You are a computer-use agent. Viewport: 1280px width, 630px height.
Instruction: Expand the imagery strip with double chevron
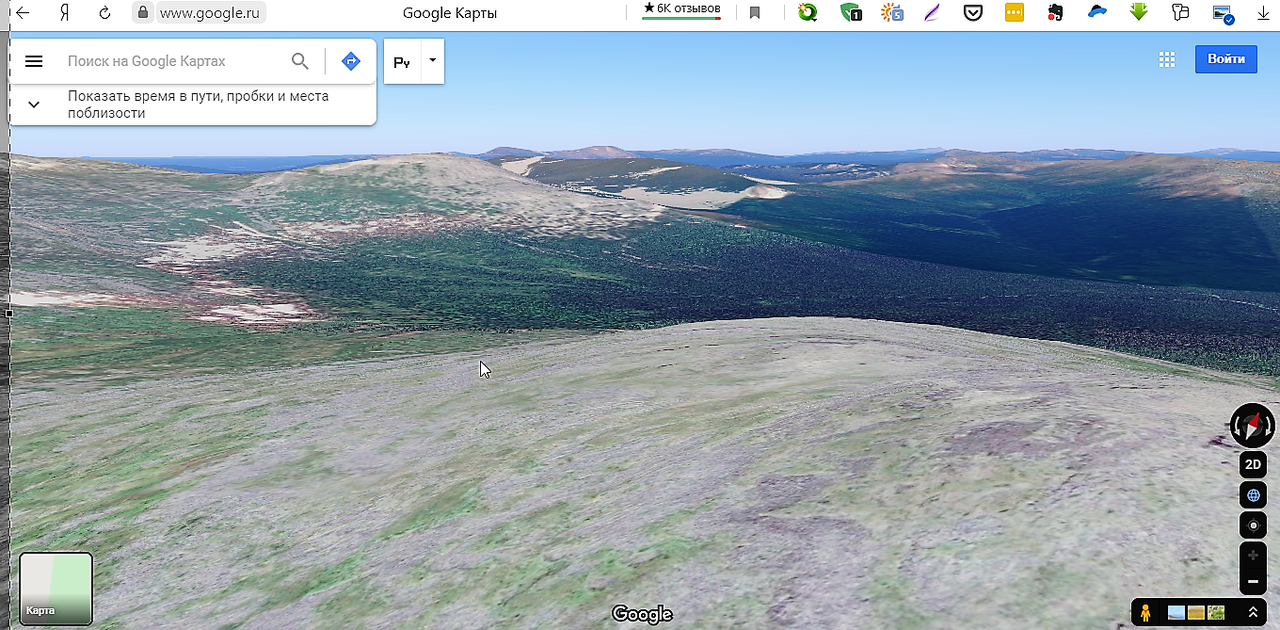(x=1253, y=612)
